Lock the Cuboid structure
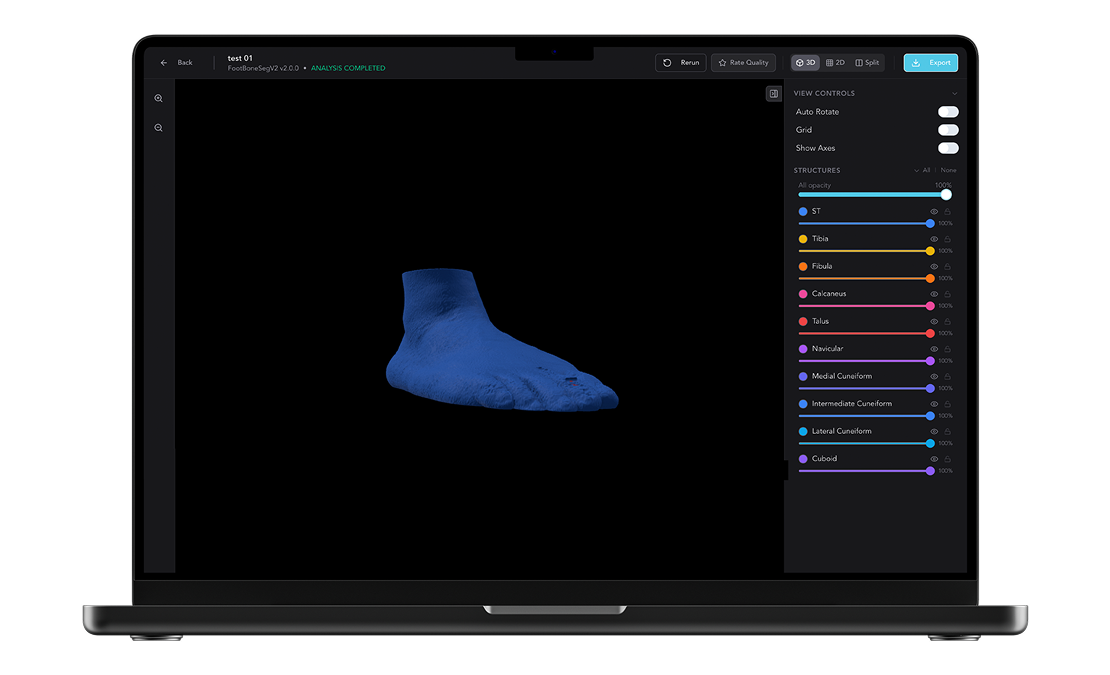 point(947,459)
